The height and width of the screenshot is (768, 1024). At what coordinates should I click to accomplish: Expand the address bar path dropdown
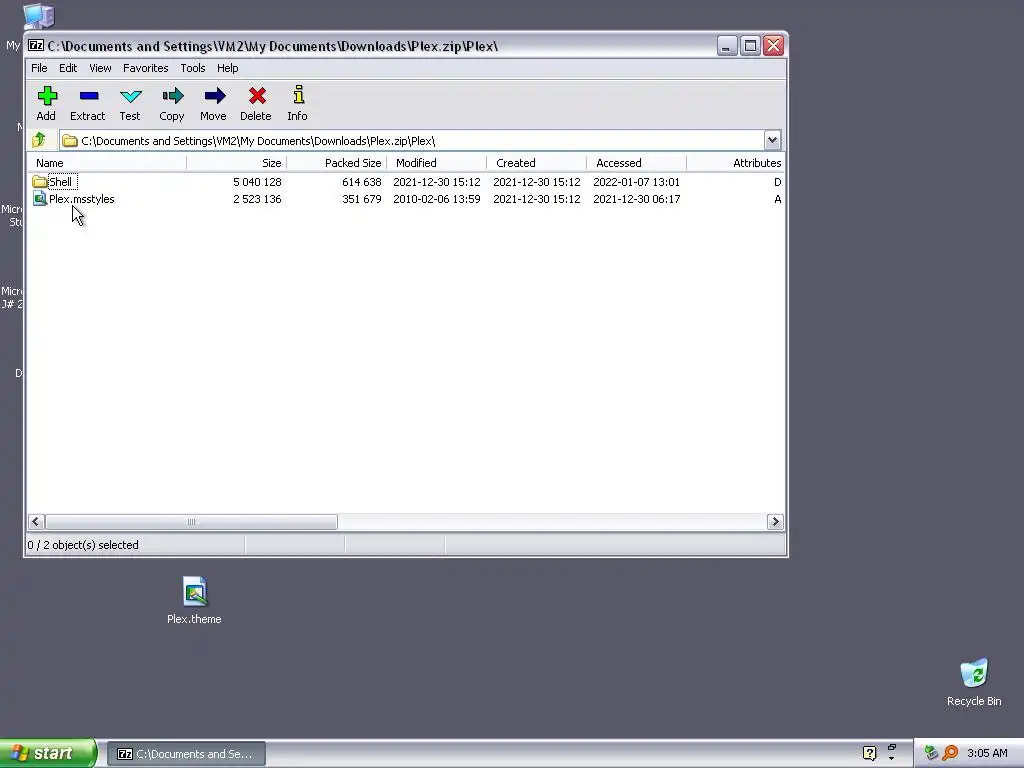pos(772,140)
